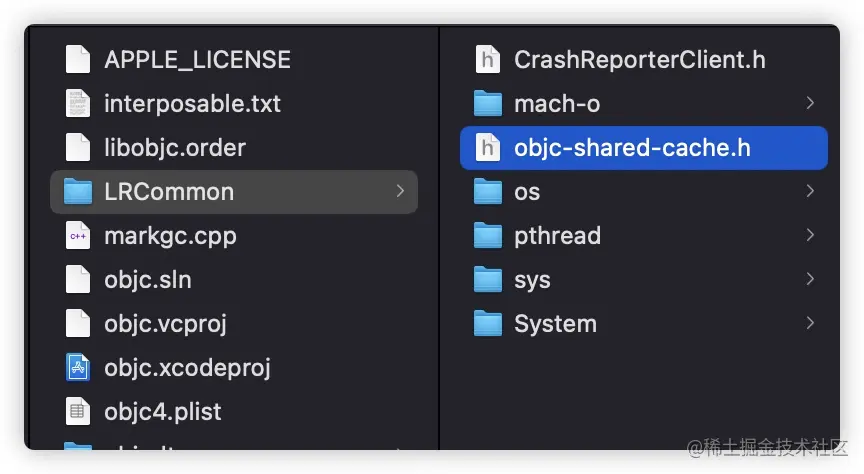Image resolution: width=864 pixels, height=474 pixels.
Task: Click the System folder icon
Action: [x=488, y=324]
